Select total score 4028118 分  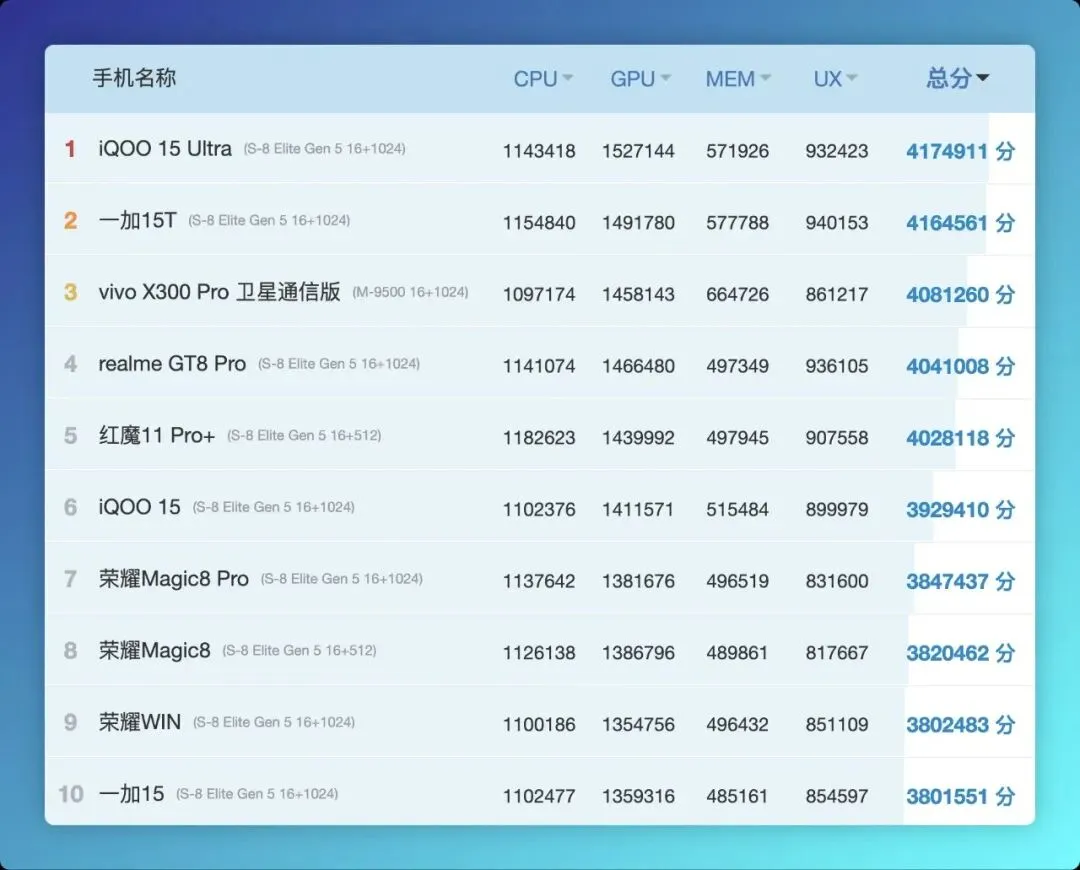coord(960,437)
